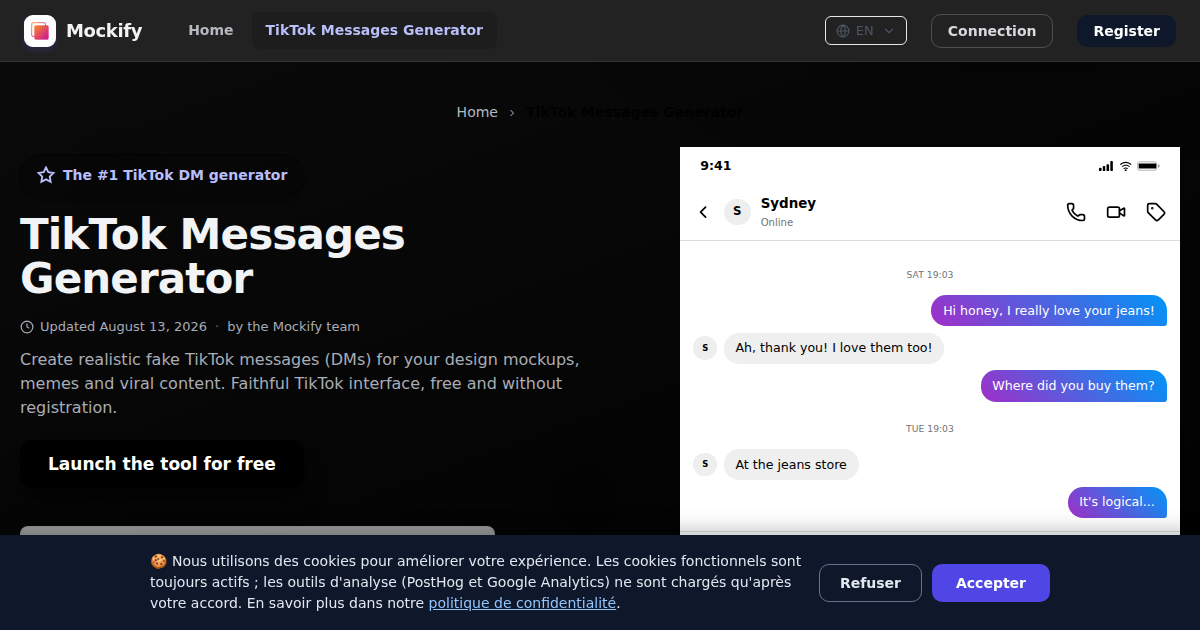The height and width of the screenshot is (630, 1200).
Task: Go to Home in the breadcrumb
Action: 477,112
